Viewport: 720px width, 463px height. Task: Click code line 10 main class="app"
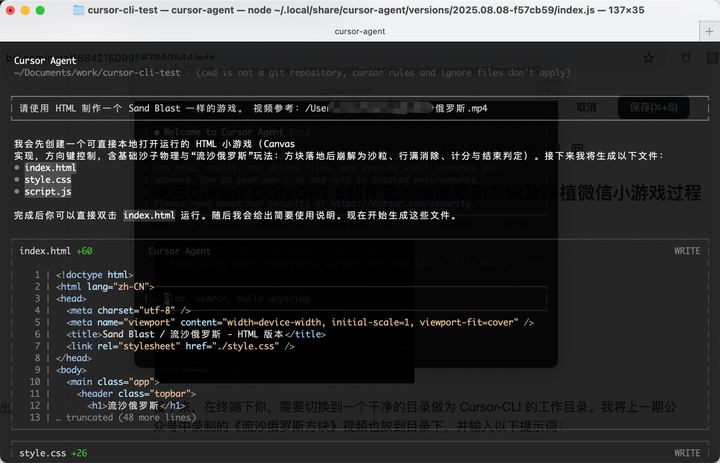pos(112,382)
